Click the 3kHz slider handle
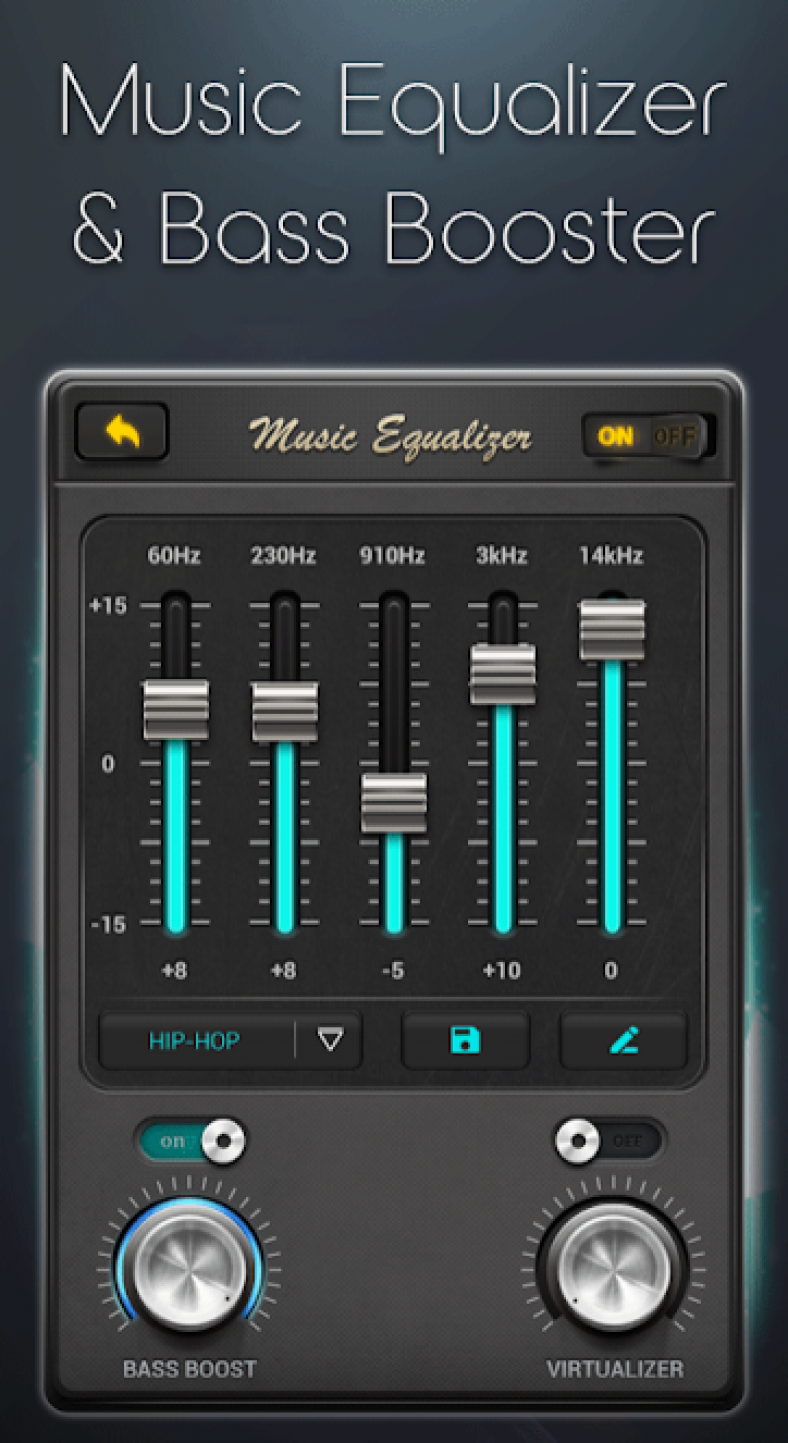The height and width of the screenshot is (1443, 788). pyautogui.click(x=503, y=674)
